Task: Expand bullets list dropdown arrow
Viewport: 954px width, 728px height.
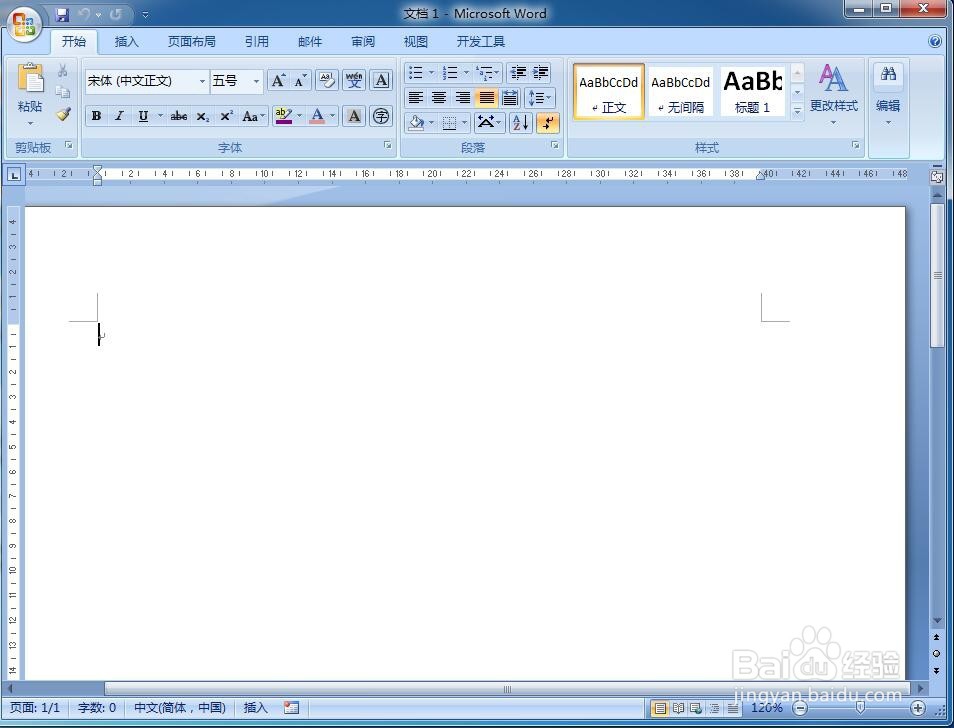Action: click(x=431, y=73)
